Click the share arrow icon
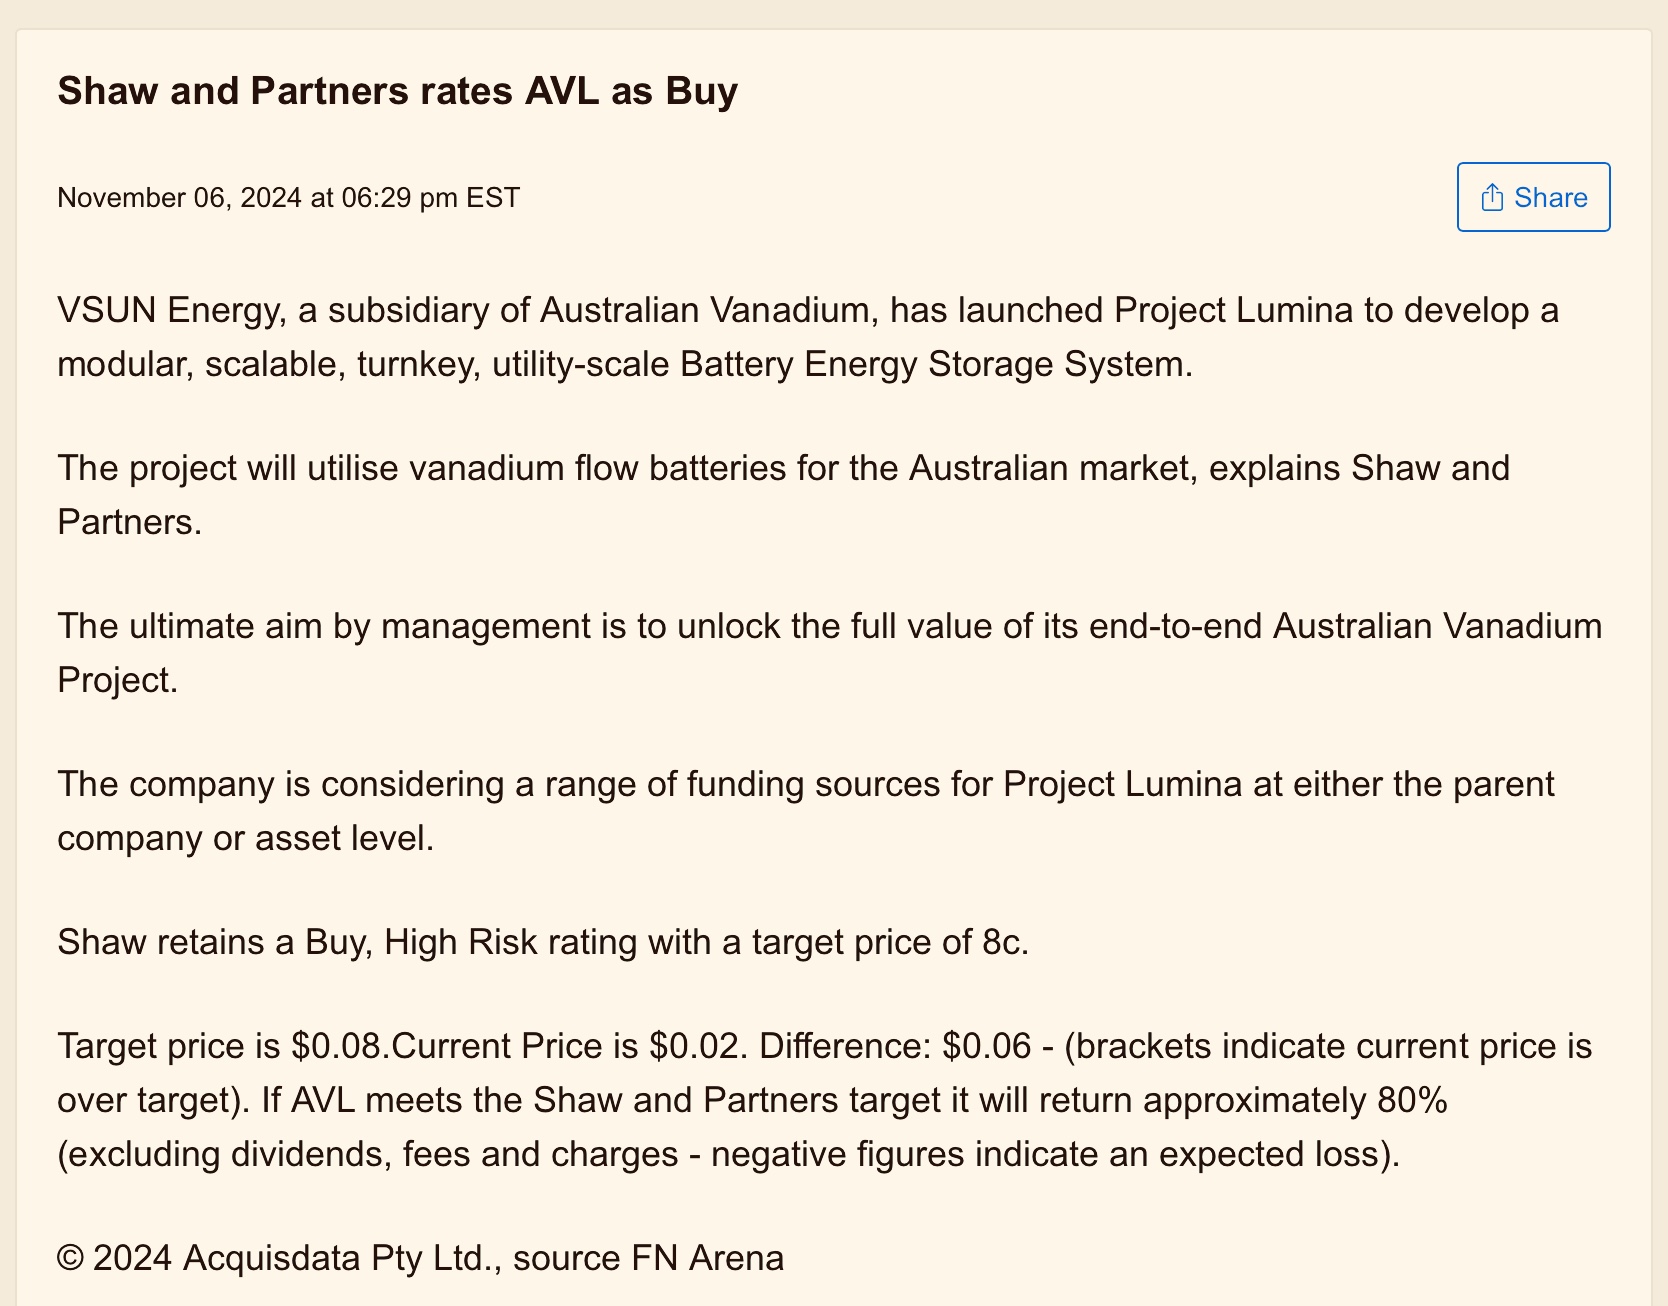This screenshot has height=1306, width=1668. click(1492, 197)
